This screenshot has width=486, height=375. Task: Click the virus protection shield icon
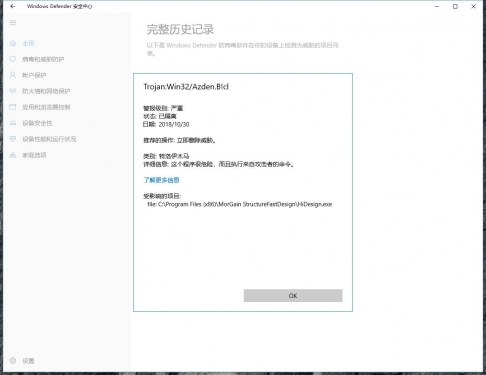click(x=13, y=59)
